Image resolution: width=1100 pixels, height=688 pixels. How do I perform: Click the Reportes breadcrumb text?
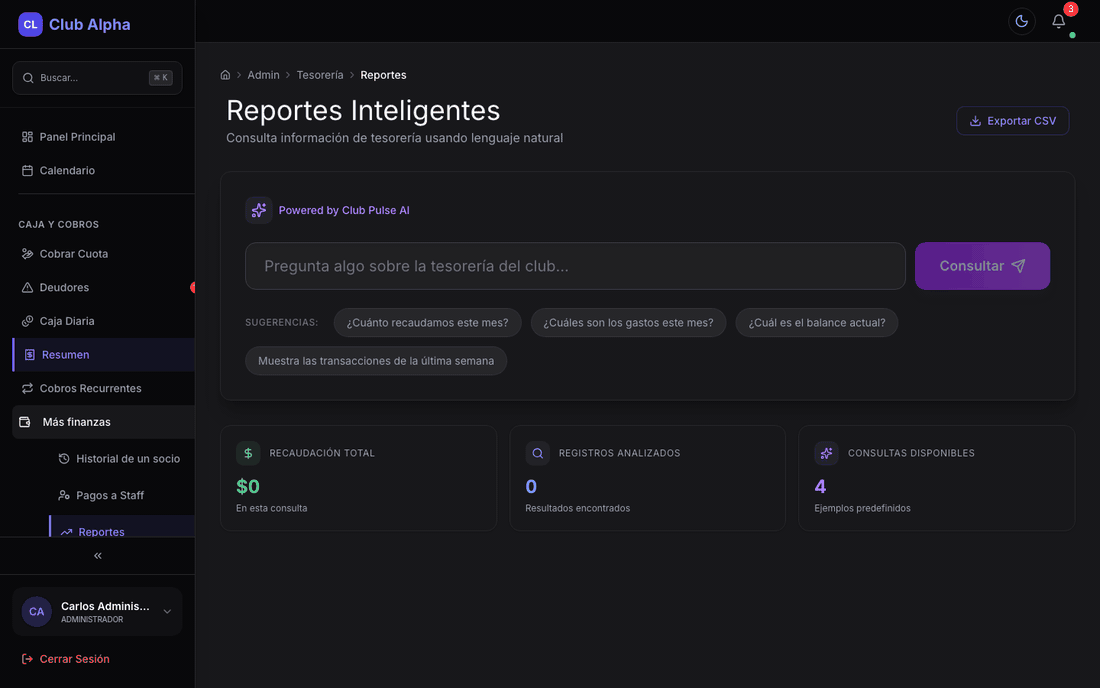pyautogui.click(x=383, y=75)
